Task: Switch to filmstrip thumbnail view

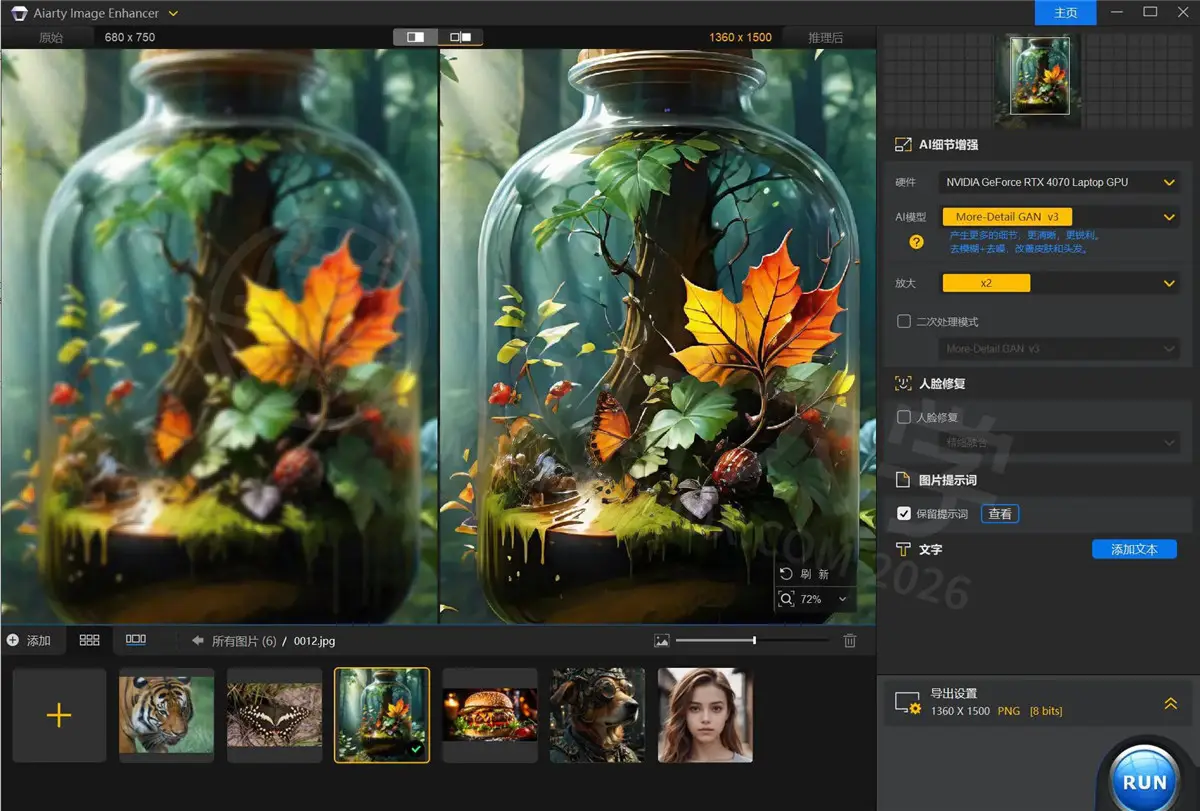Action: [x=136, y=639]
